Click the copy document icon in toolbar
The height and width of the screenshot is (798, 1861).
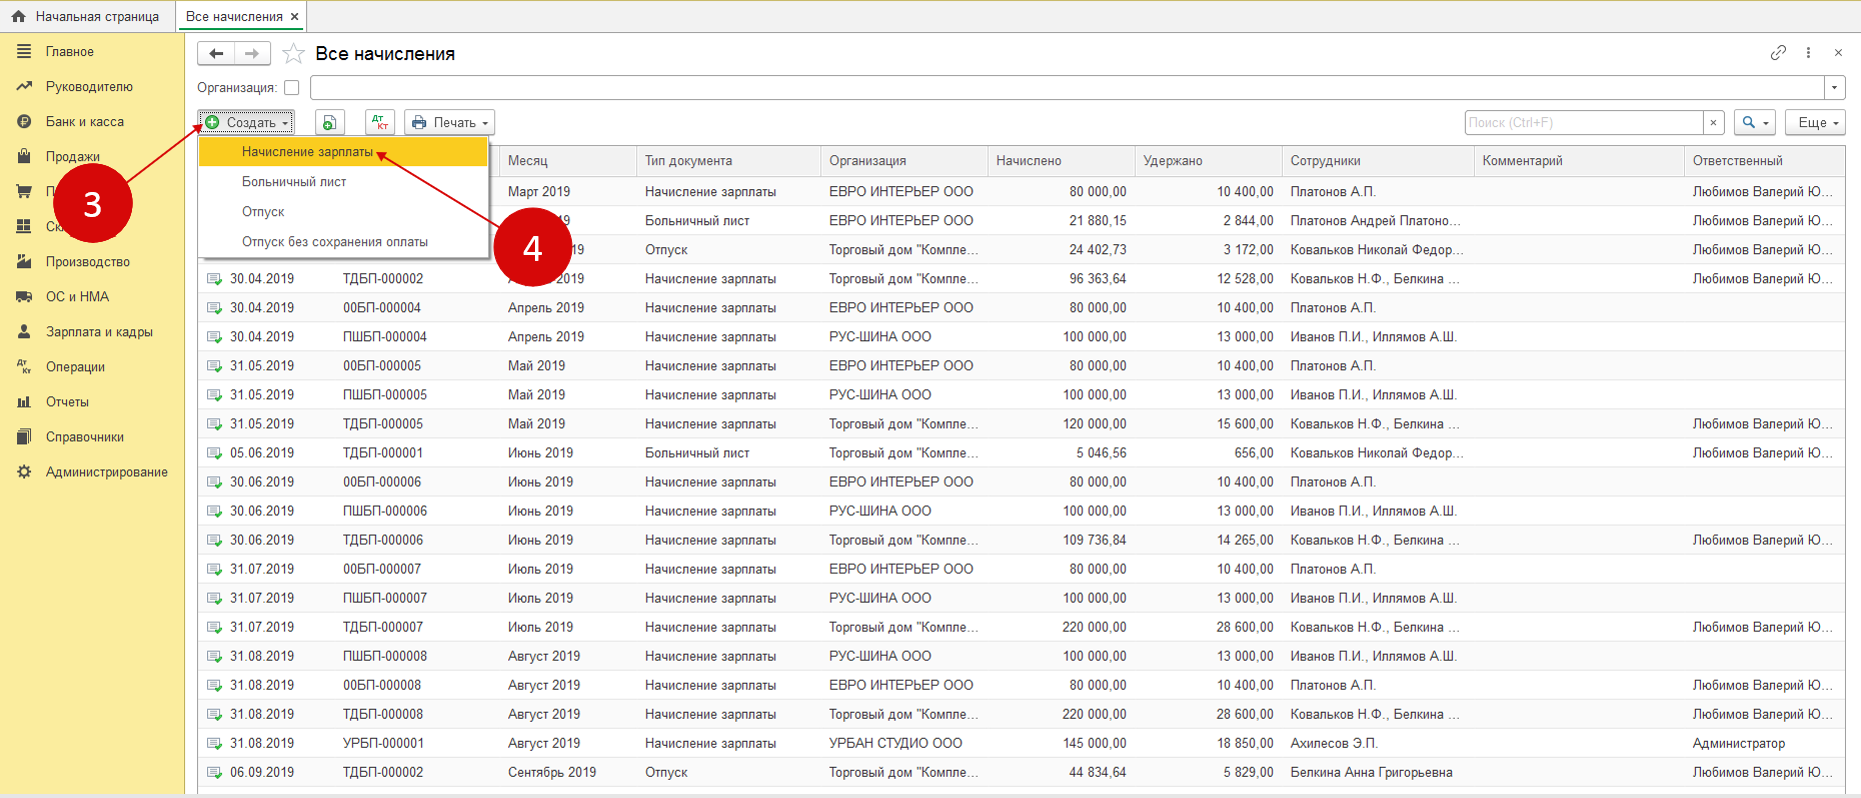[329, 122]
